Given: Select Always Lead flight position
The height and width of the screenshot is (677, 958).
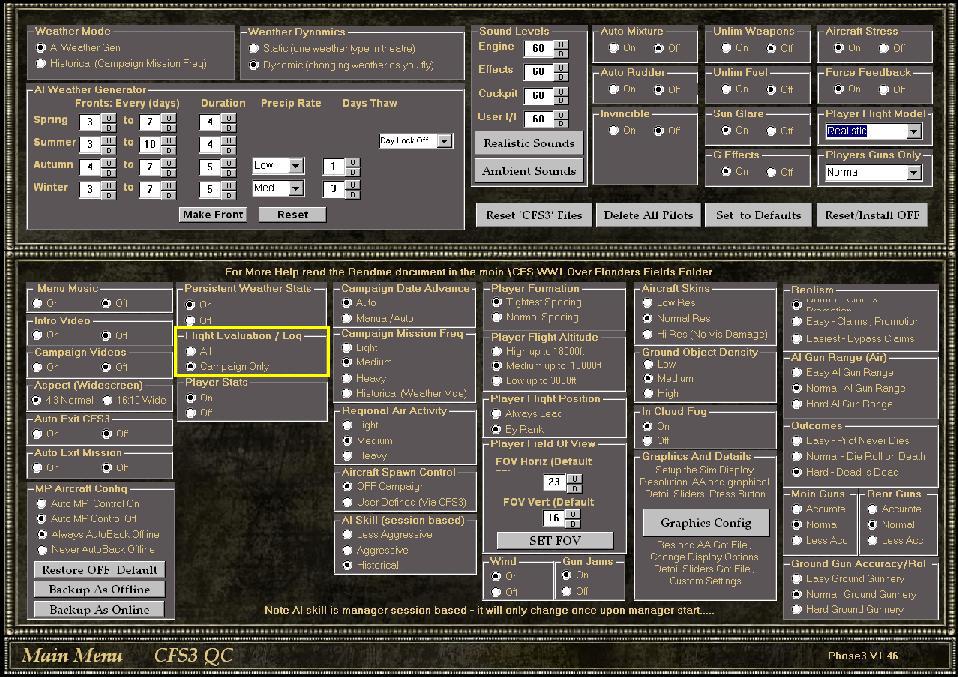Looking at the screenshot, I should pyautogui.click(x=497, y=414).
